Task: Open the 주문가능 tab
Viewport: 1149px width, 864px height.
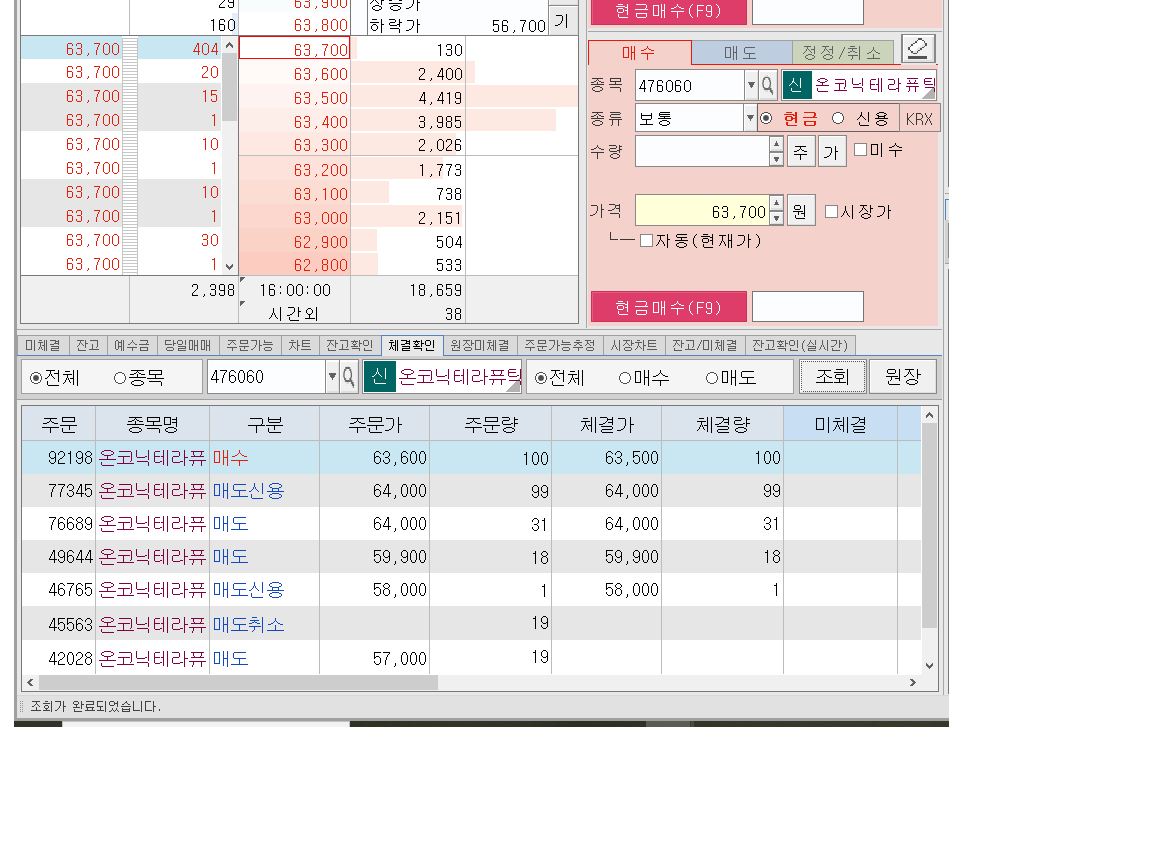Action: point(250,345)
